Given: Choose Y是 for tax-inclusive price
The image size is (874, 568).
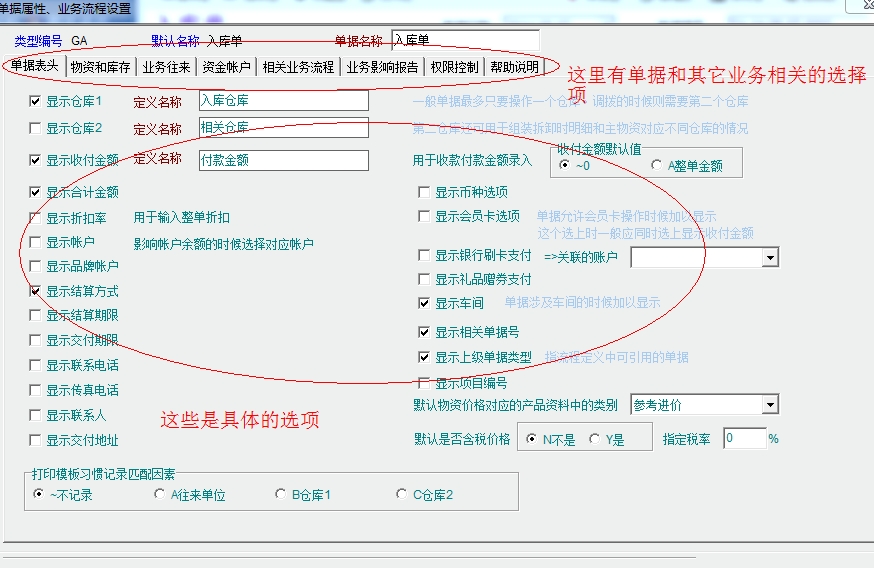Looking at the screenshot, I should pos(594,439).
